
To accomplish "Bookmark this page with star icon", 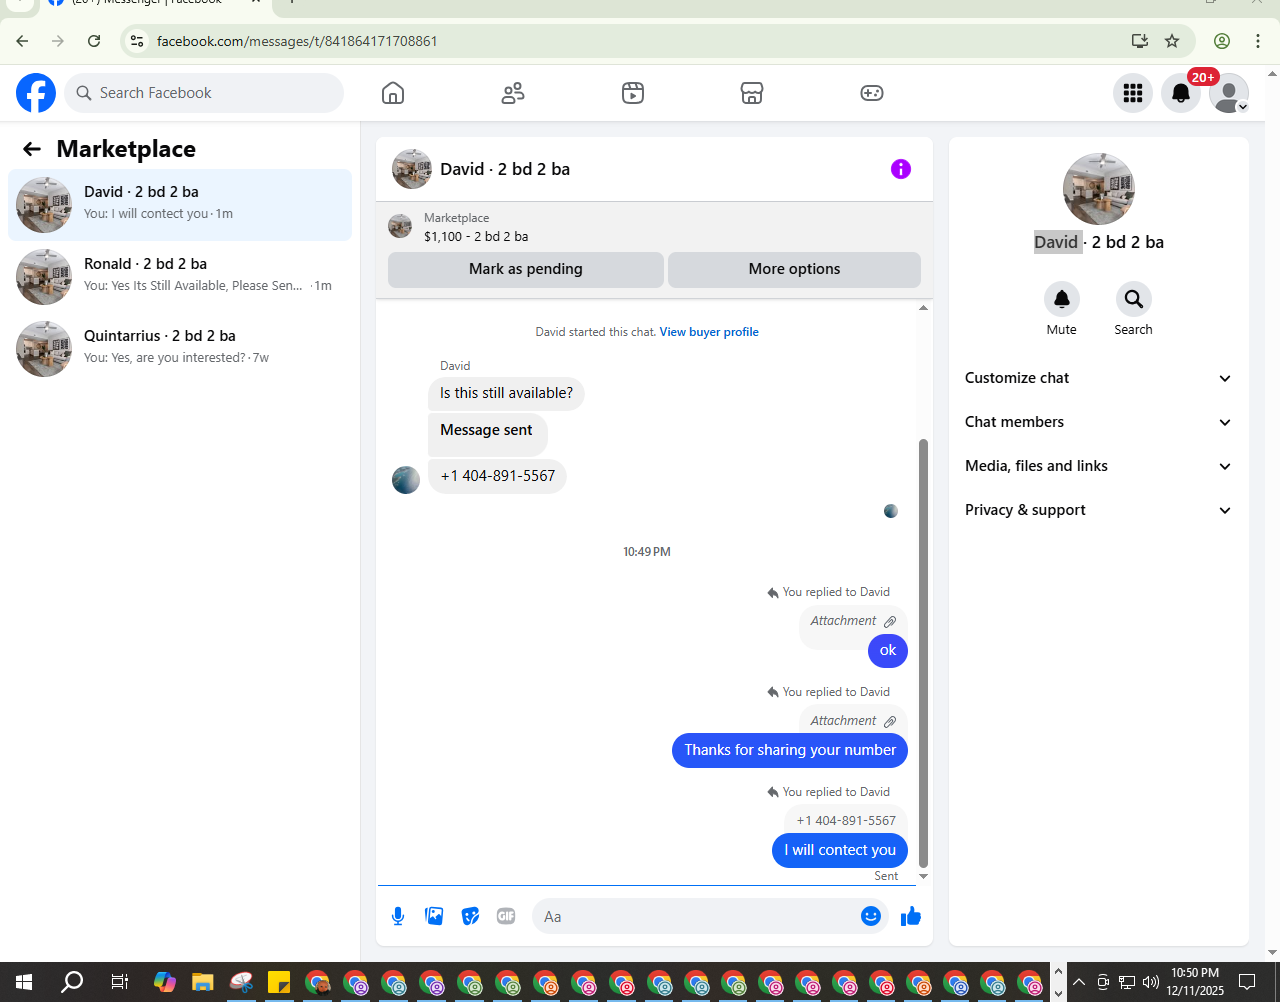I will pos(1172,41).
